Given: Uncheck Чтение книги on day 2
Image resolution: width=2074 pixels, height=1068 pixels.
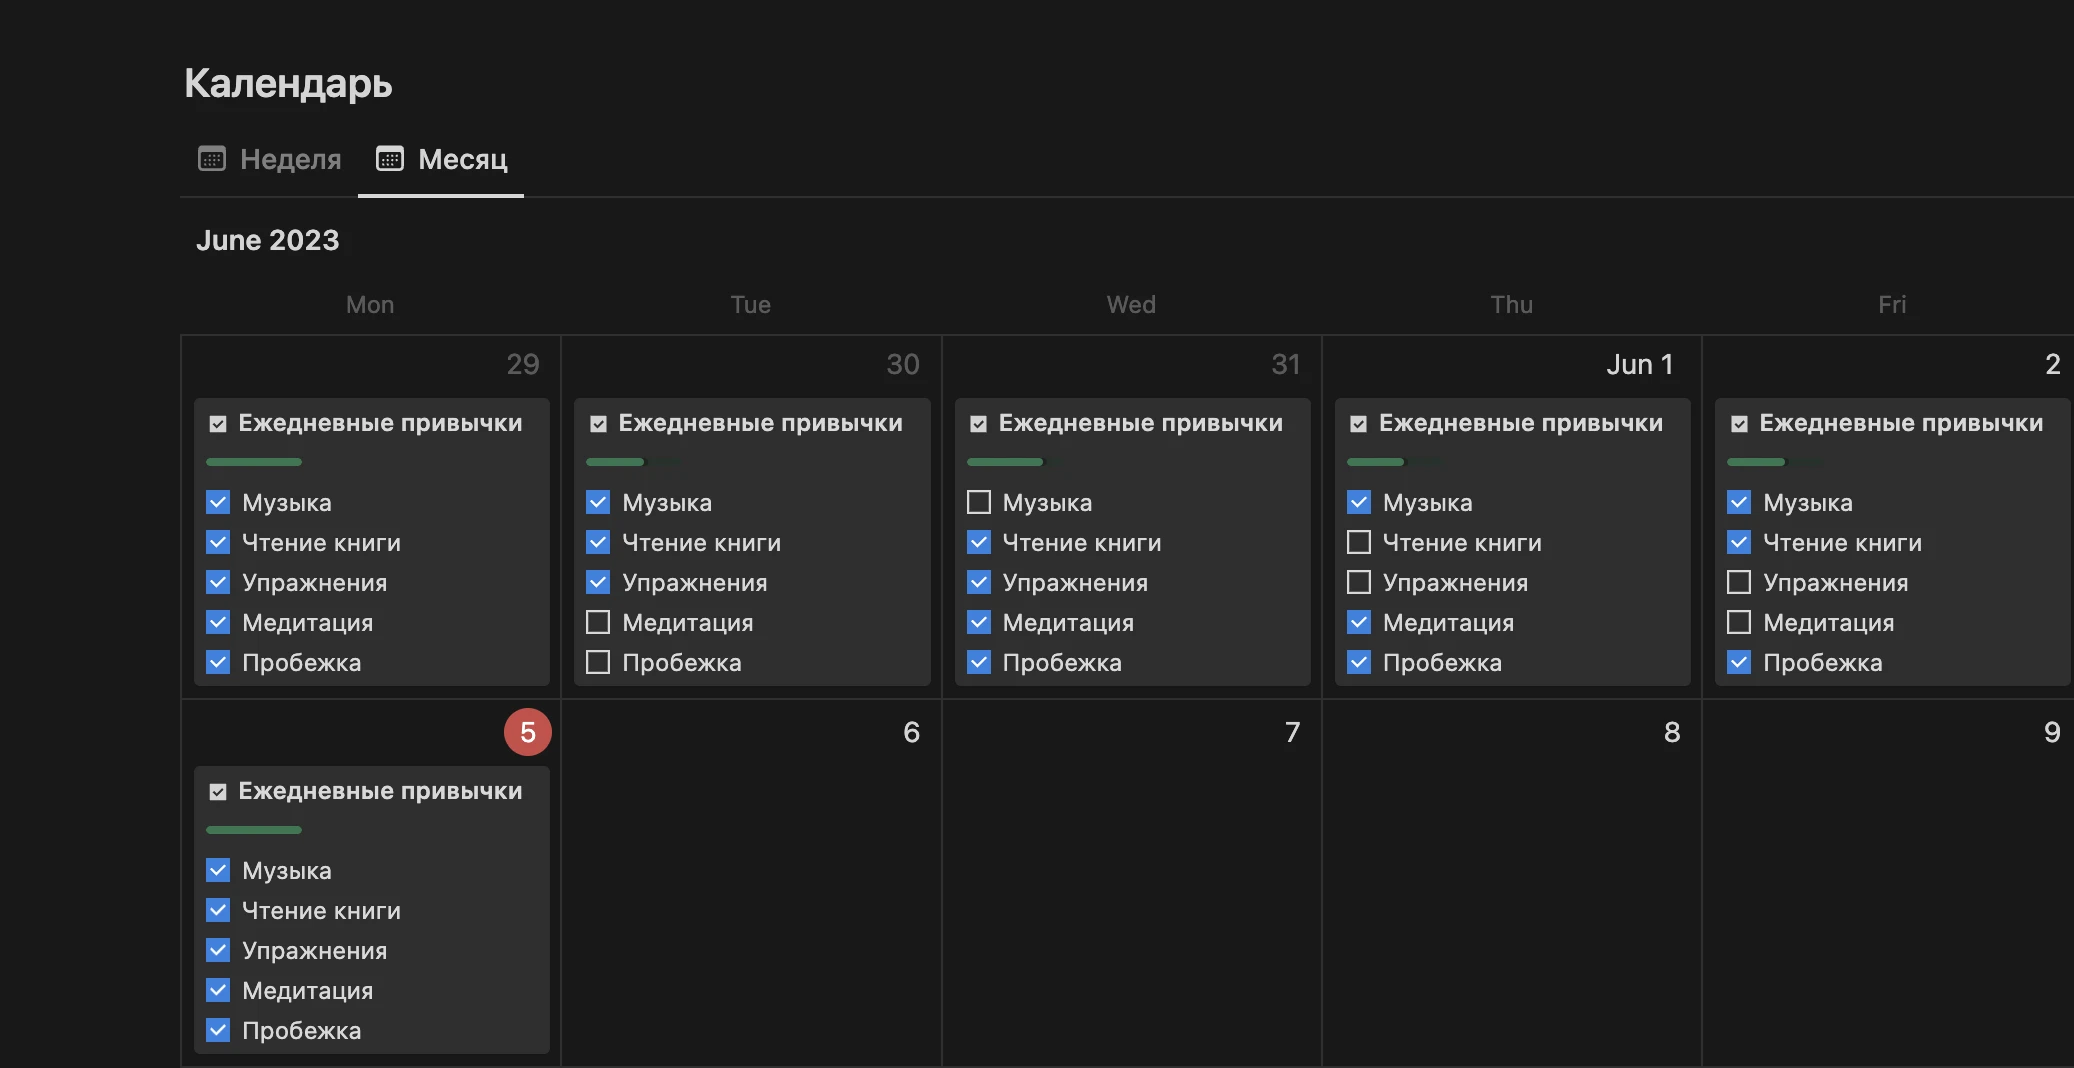Looking at the screenshot, I should tap(1739, 542).
